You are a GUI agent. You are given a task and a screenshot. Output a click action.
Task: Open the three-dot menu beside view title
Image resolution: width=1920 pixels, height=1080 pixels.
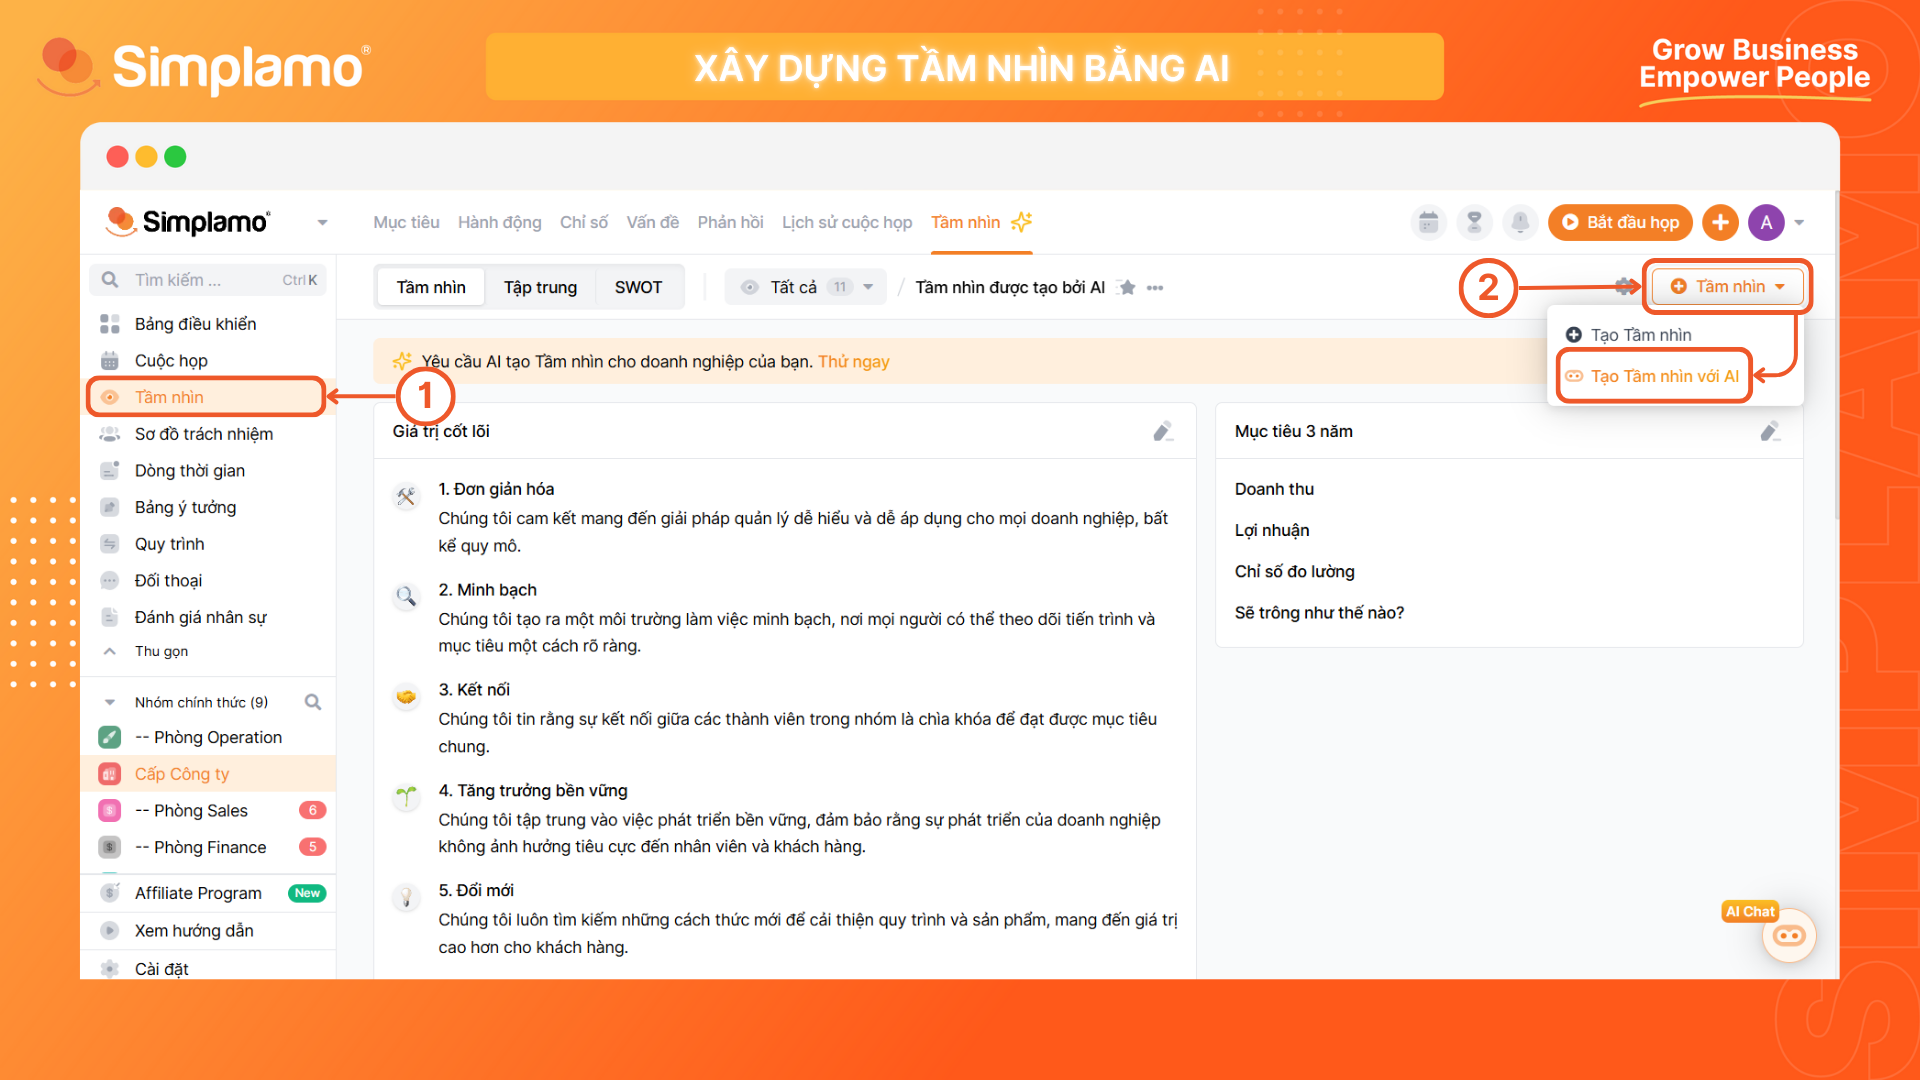[x=1155, y=288]
